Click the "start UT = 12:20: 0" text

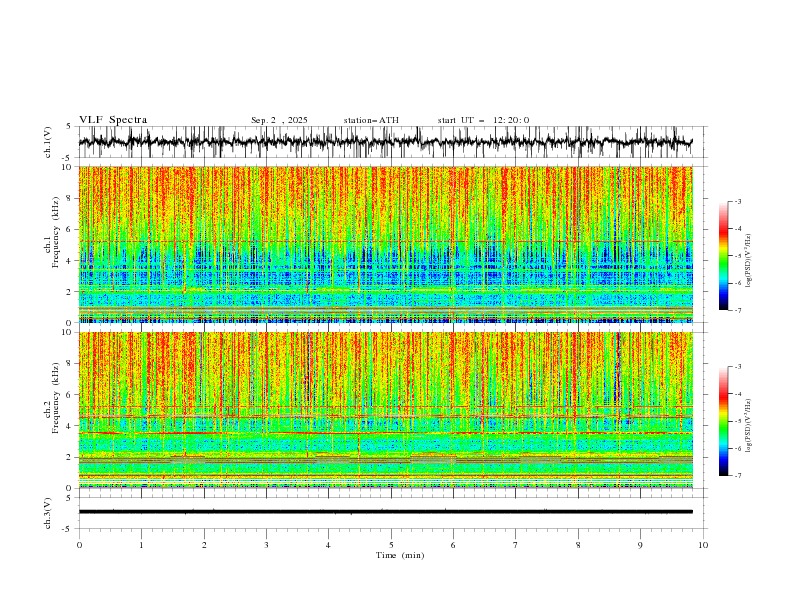point(483,120)
